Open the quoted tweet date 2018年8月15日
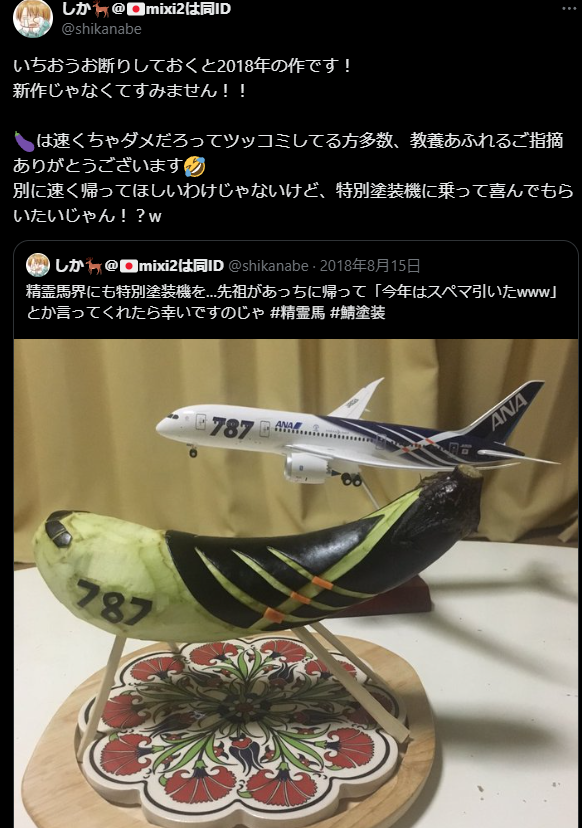 (370, 266)
